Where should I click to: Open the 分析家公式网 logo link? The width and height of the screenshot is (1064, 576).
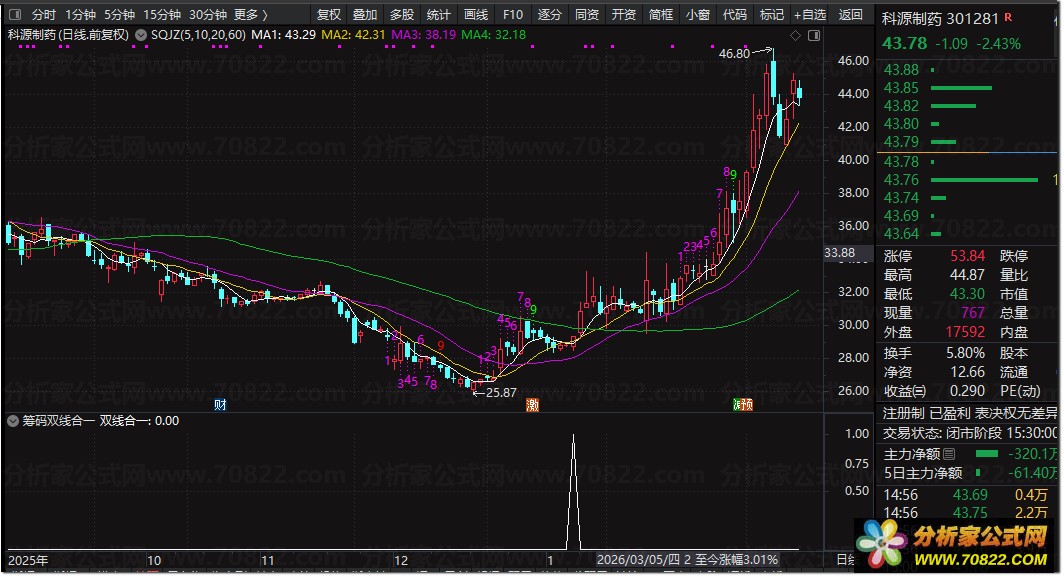point(956,545)
